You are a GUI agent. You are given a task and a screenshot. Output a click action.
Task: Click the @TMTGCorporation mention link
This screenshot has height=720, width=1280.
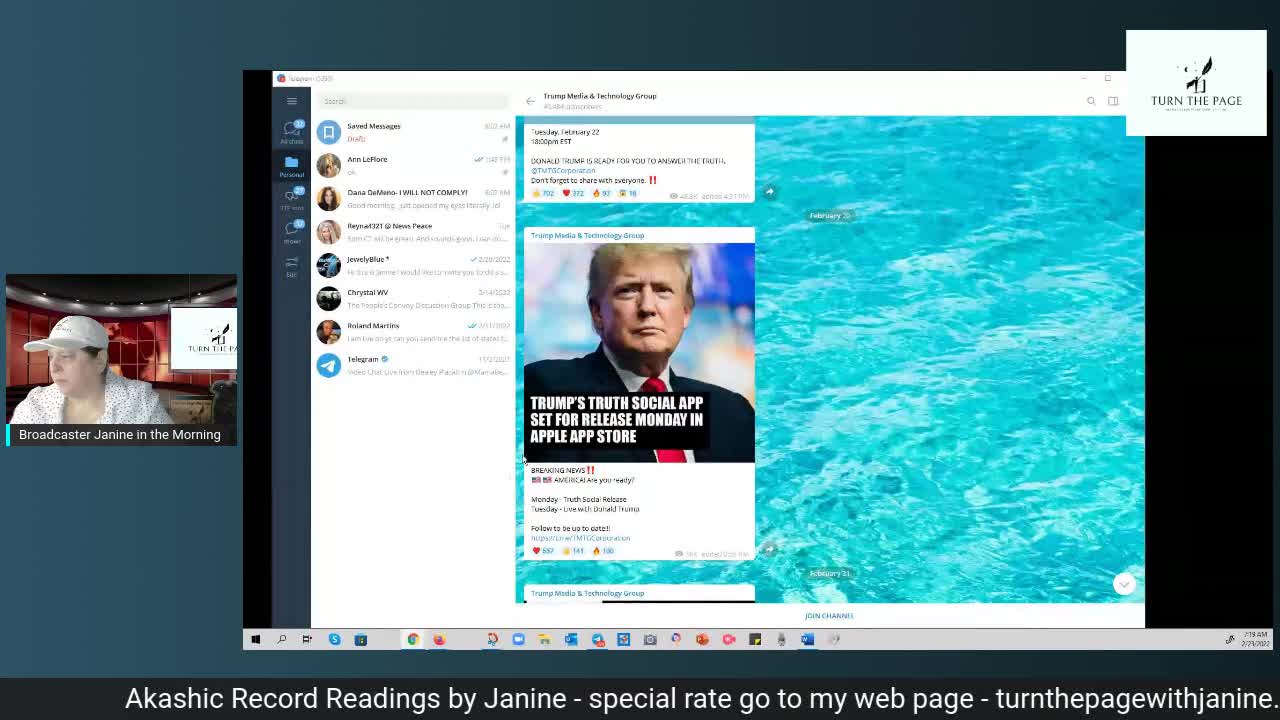(x=563, y=171)
